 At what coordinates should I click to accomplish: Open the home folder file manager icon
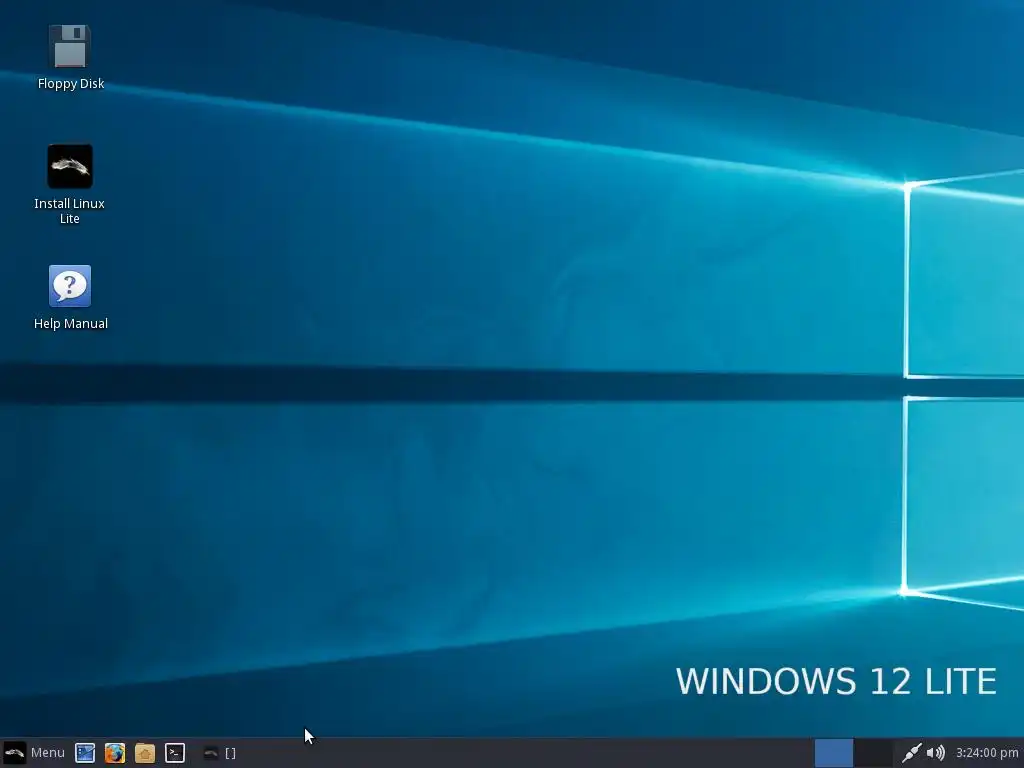[145, 753]
